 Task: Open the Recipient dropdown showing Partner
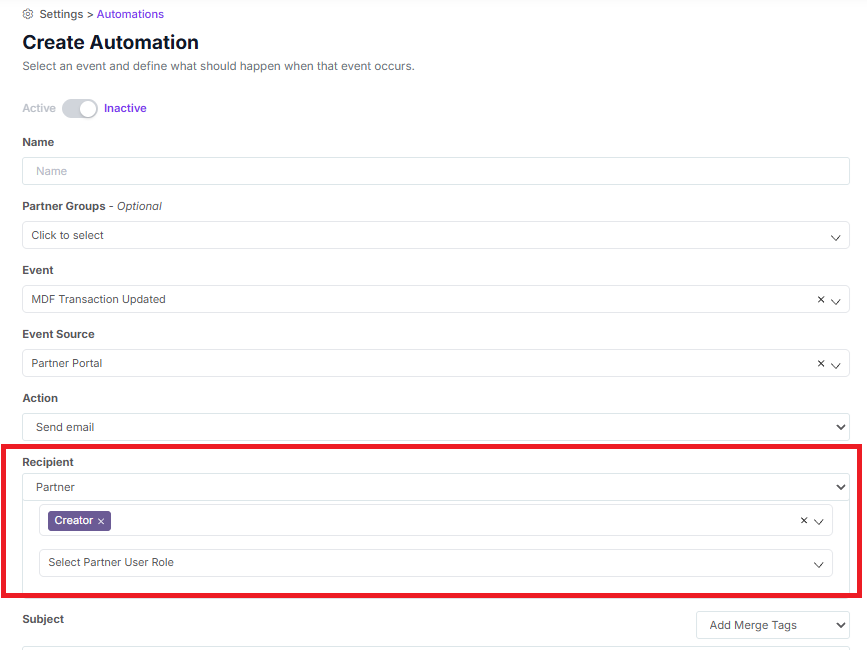tap(436, 487)
